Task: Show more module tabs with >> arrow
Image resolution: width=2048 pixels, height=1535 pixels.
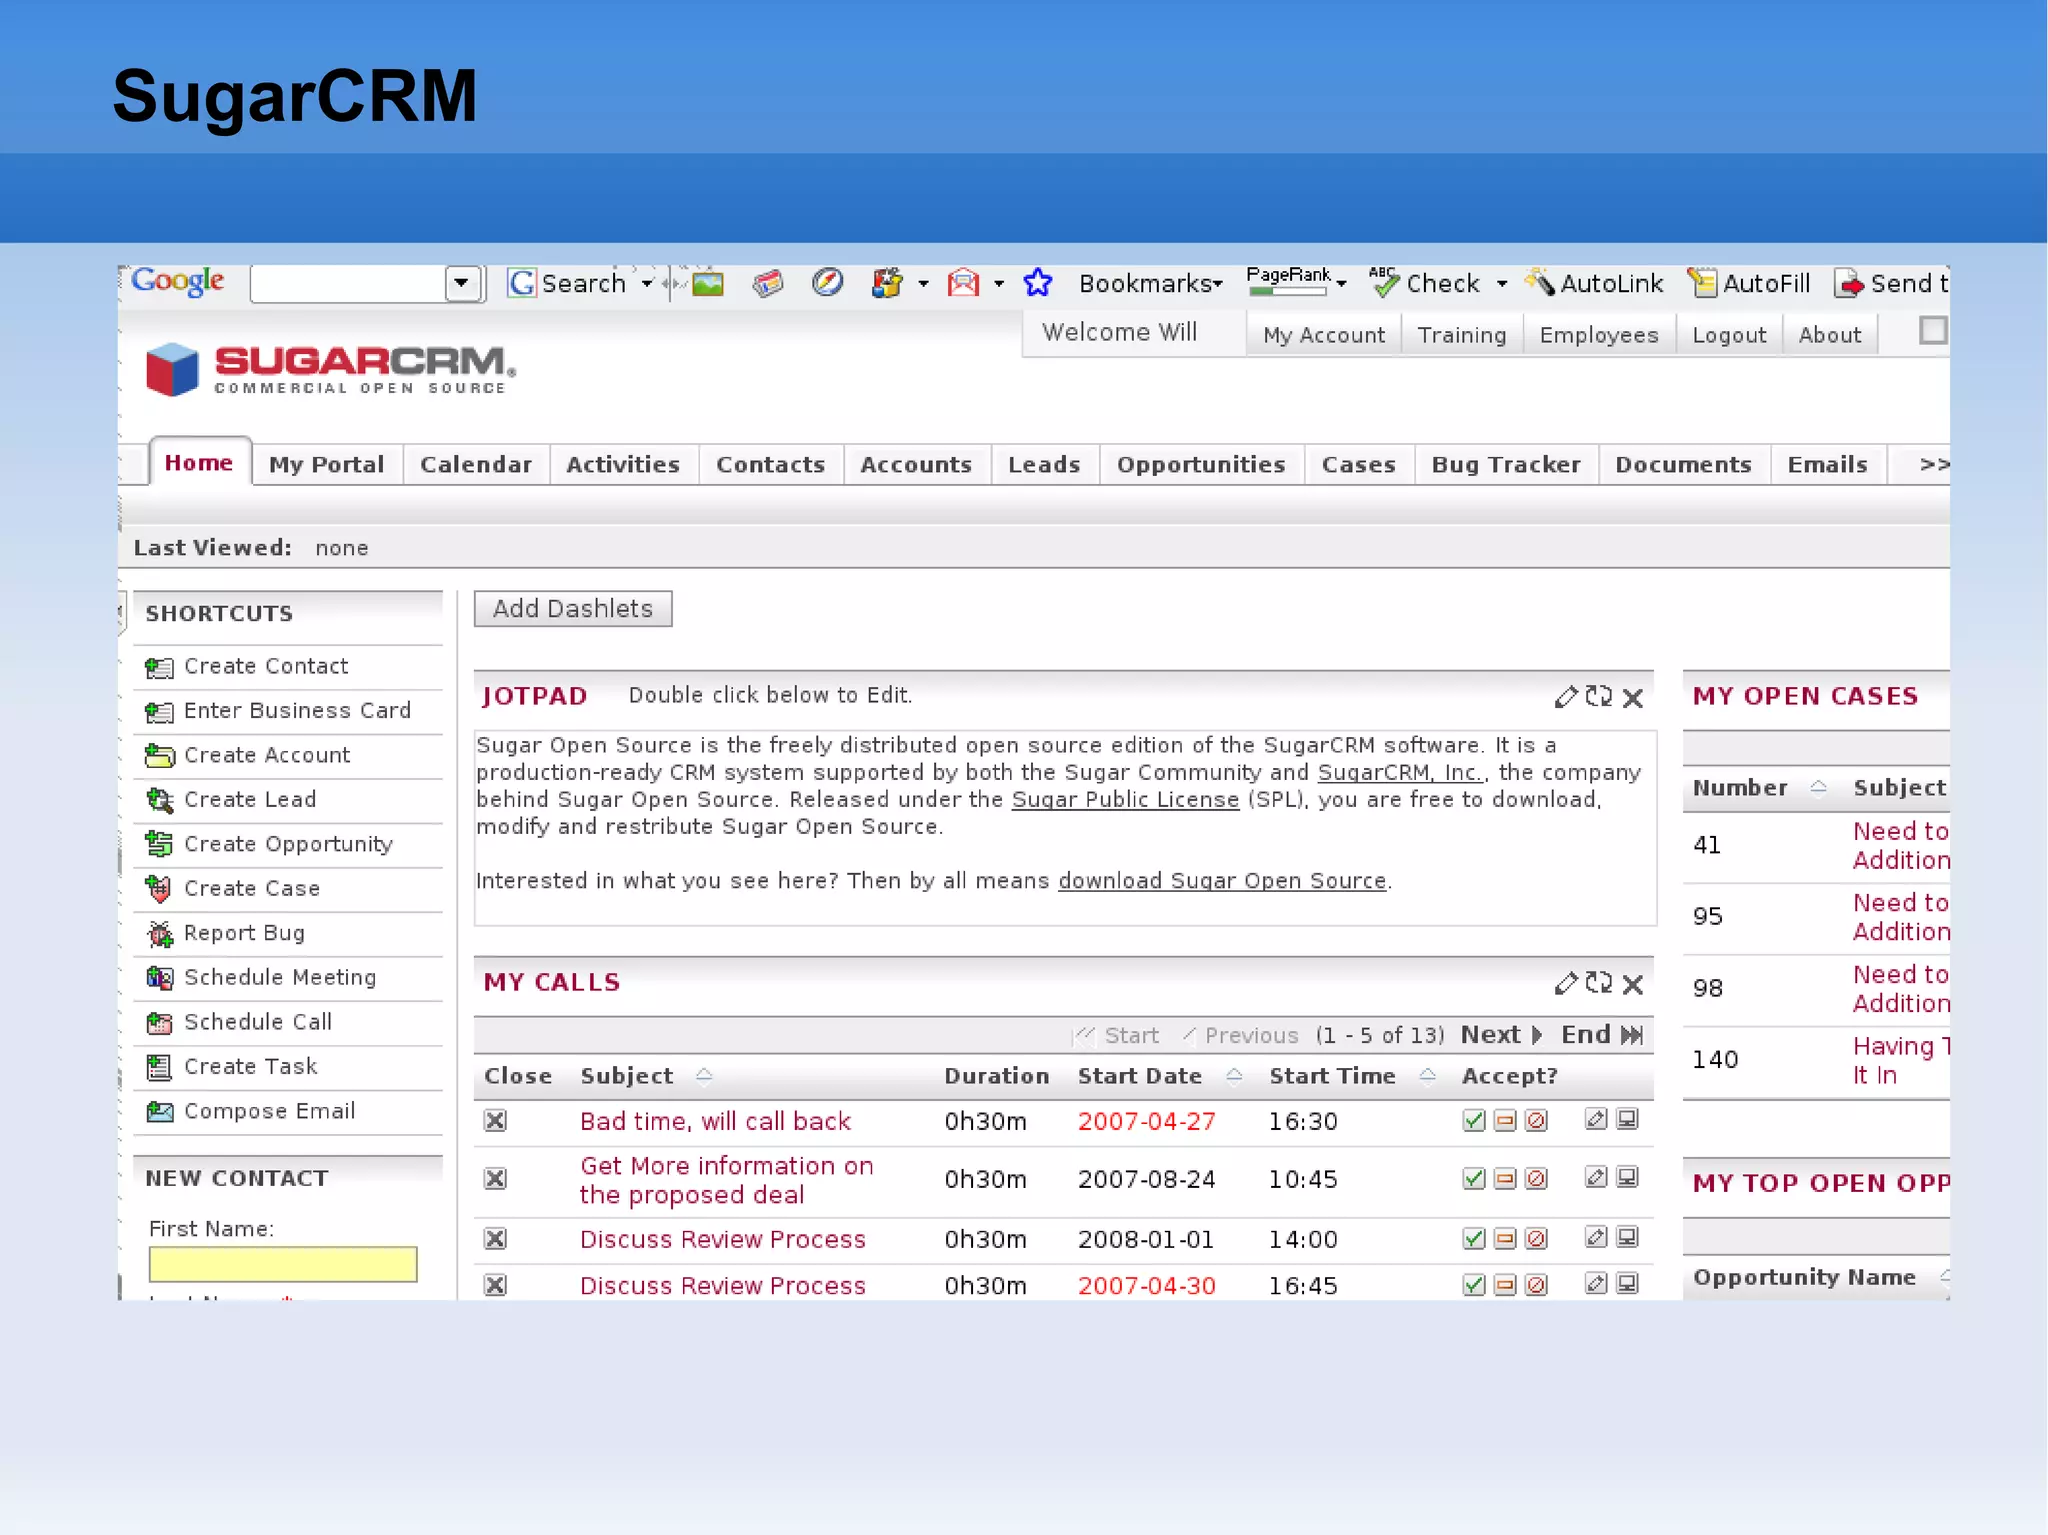Action: [1933, 465]
